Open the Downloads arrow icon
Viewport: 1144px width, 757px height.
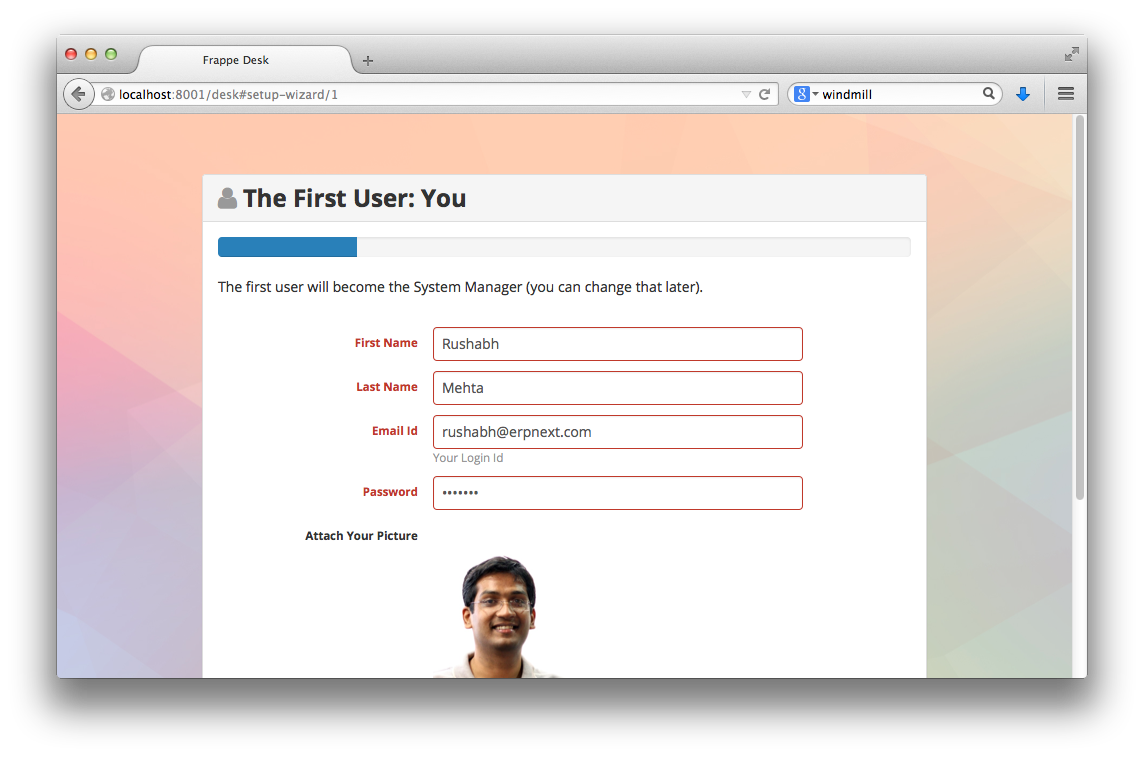click(x=1022, y=94)
